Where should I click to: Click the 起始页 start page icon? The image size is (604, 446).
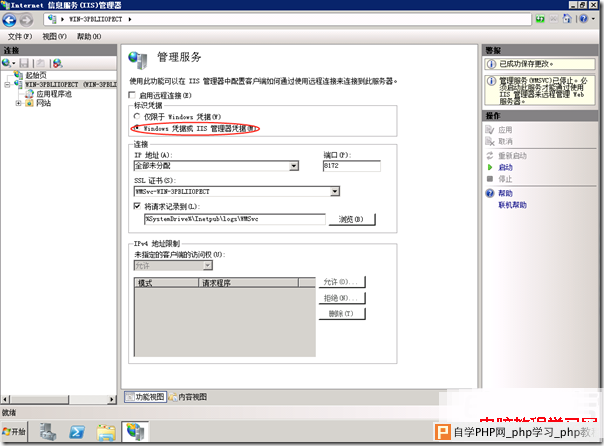tap(19, 74)
